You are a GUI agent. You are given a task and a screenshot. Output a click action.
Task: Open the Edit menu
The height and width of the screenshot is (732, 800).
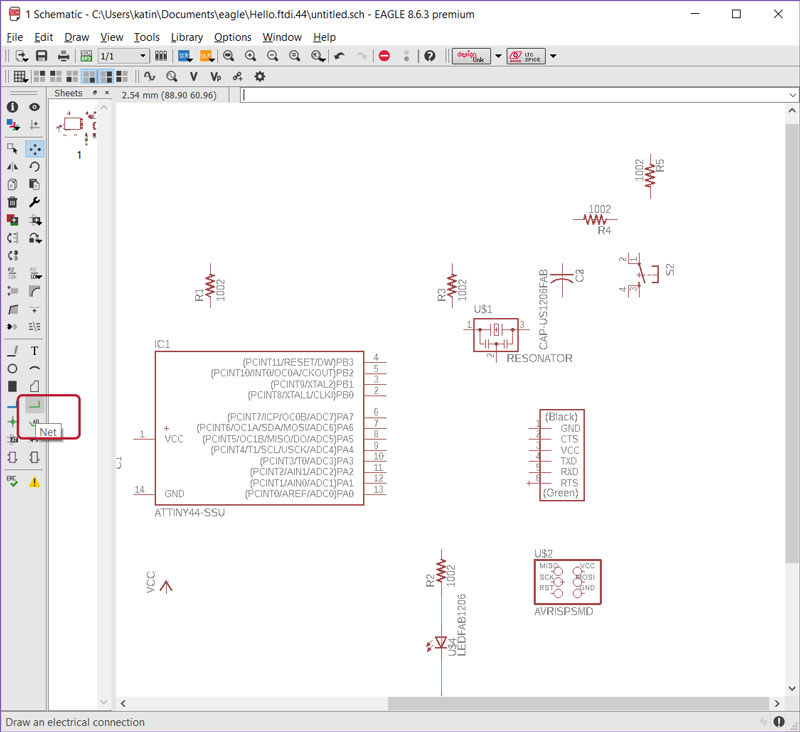pyautogui.click(x=43, y=37)
